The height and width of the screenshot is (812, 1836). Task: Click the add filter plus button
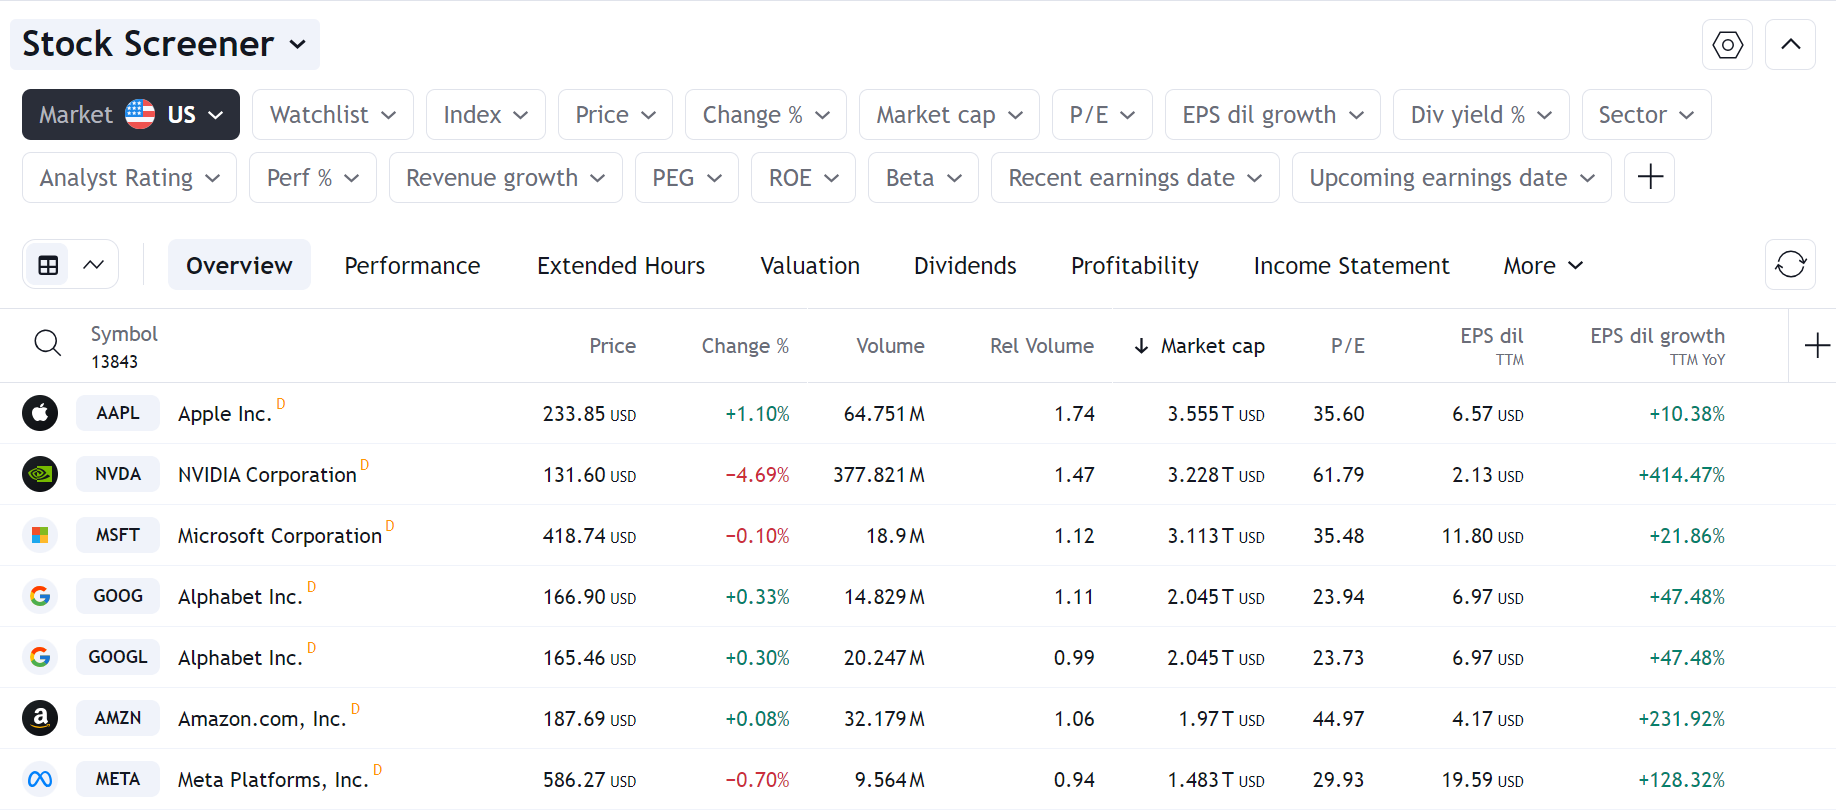[1649, 178]
